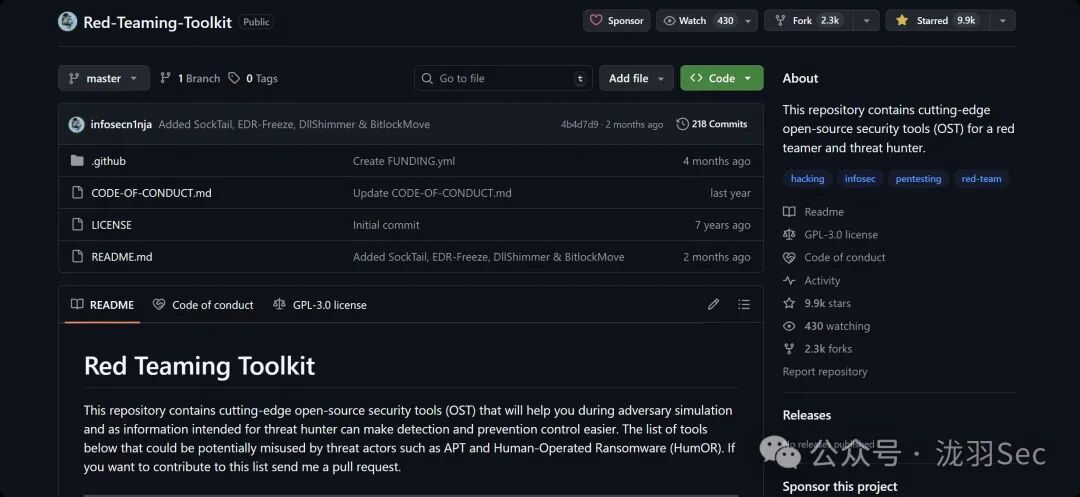The image size is (1080, 497).
Task: Open the 430 watching sidebar link
Action: (837, 326)
